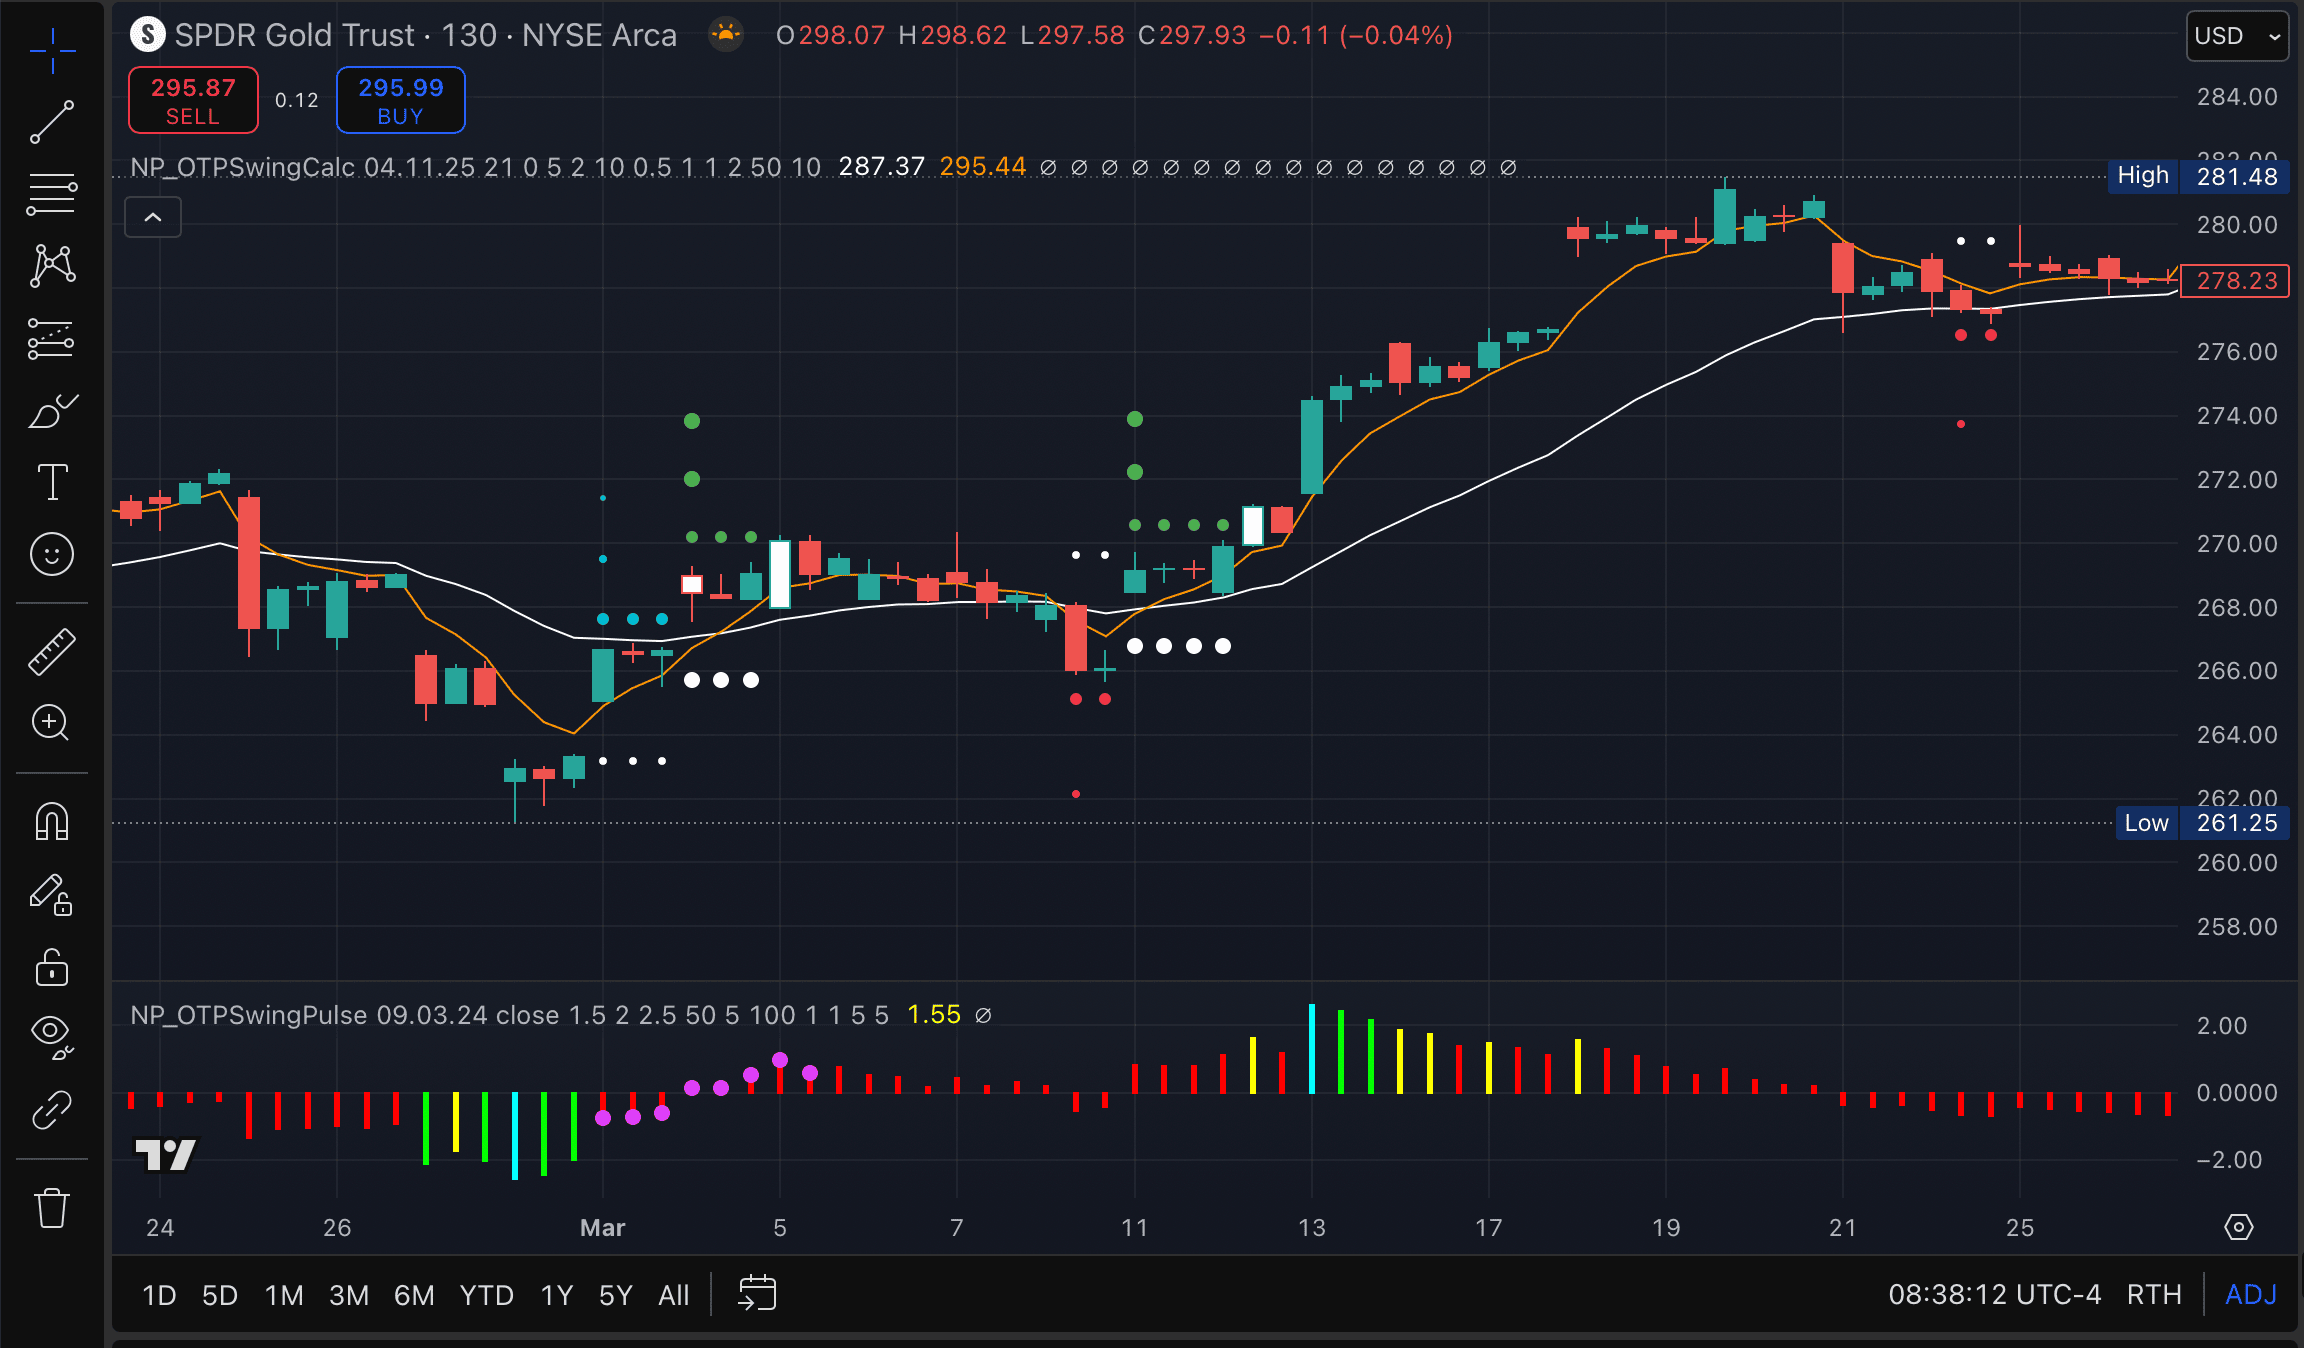This screenshot has height=1348, width=2304.
Task: Select the 1D time range
Action: tap(159, 1295)
